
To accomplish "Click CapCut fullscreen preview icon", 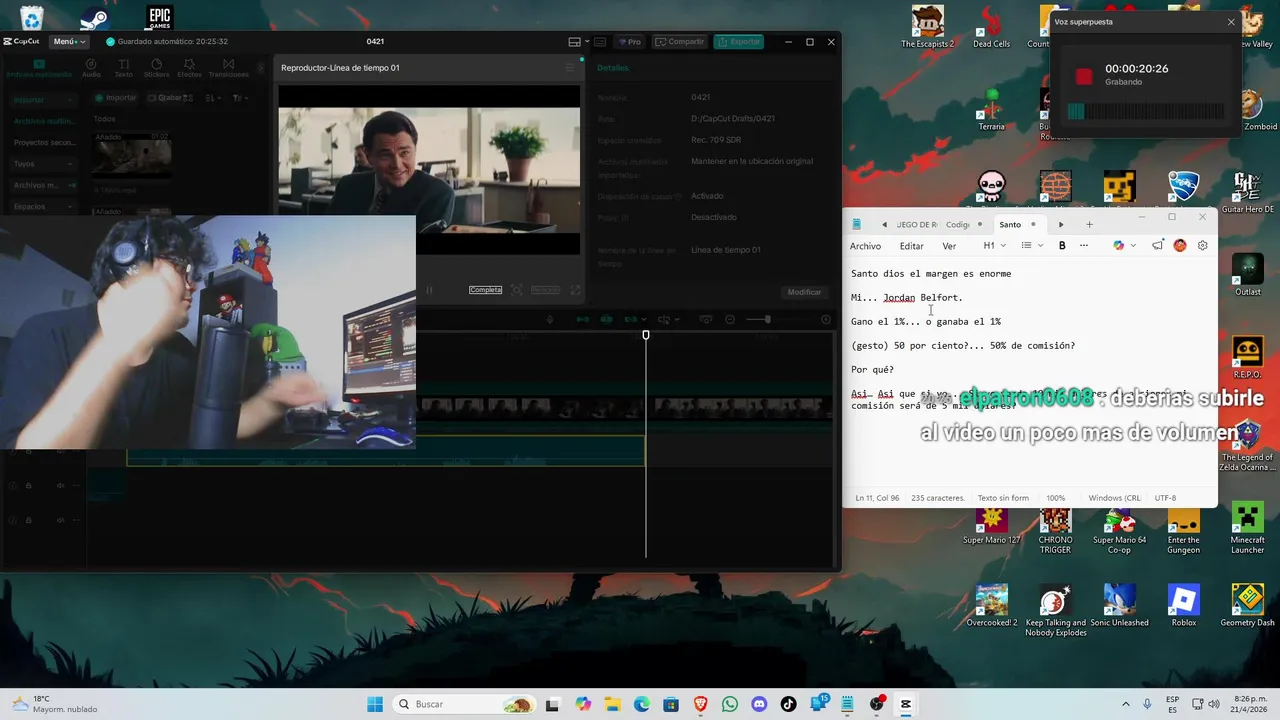I will coord(575,290).
